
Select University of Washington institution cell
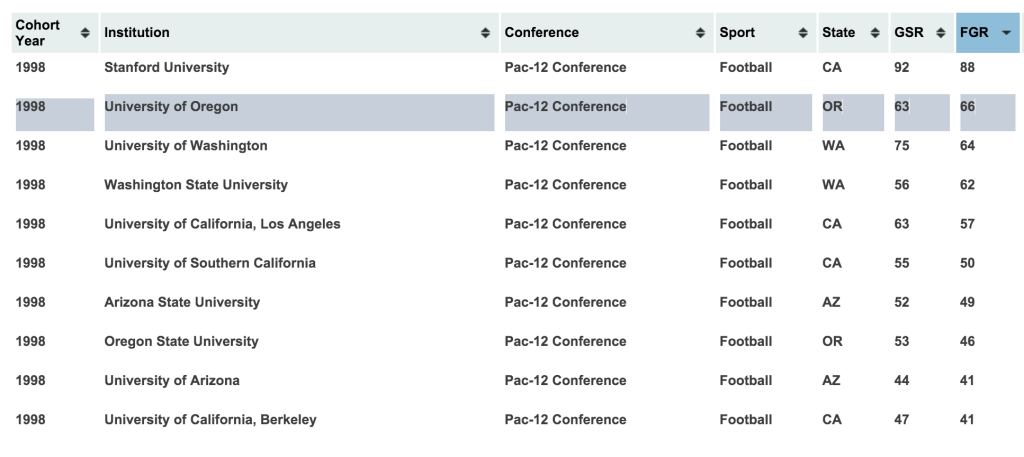(x=185, y=146)
